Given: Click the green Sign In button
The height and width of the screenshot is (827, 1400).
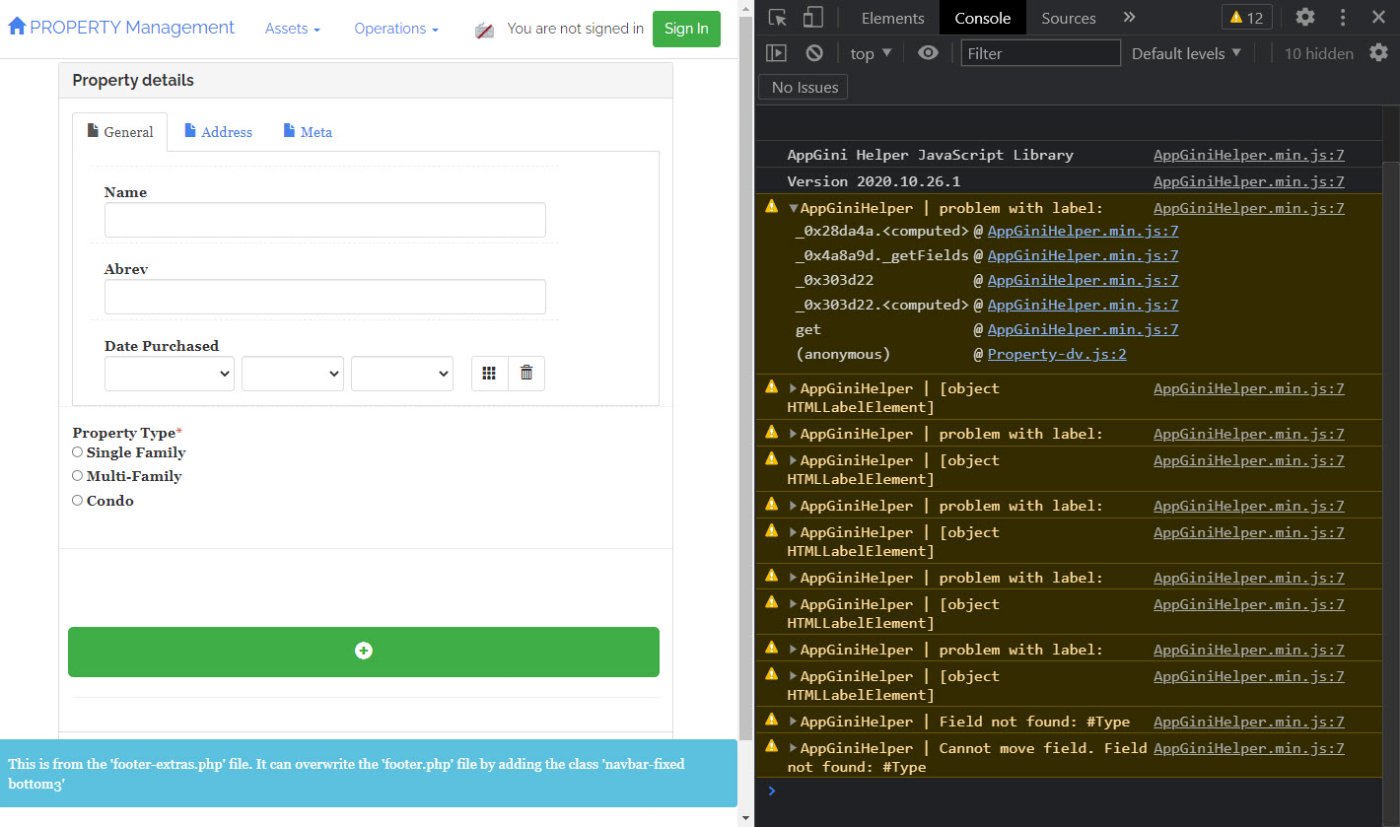Looking at the screenshot, I should pos(686,29).
